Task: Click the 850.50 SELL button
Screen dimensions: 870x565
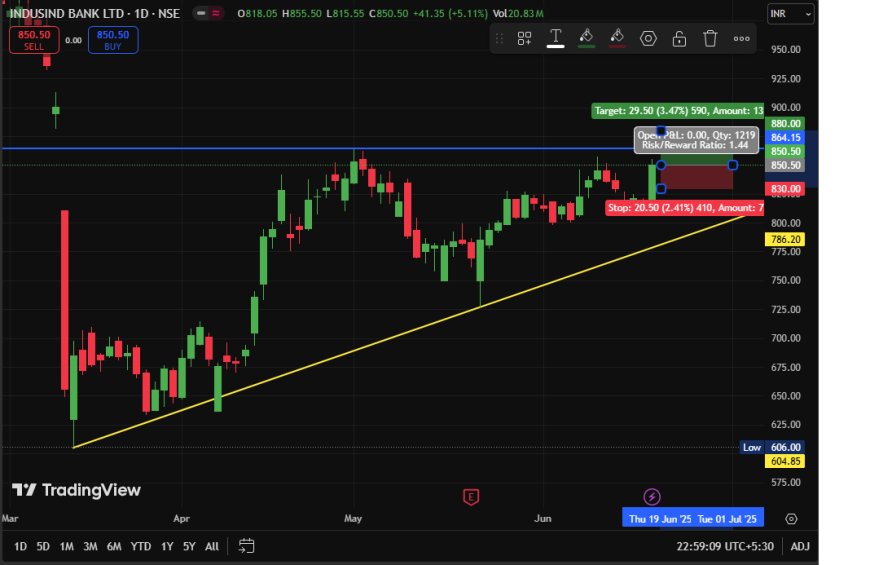Action: point(34,40)
